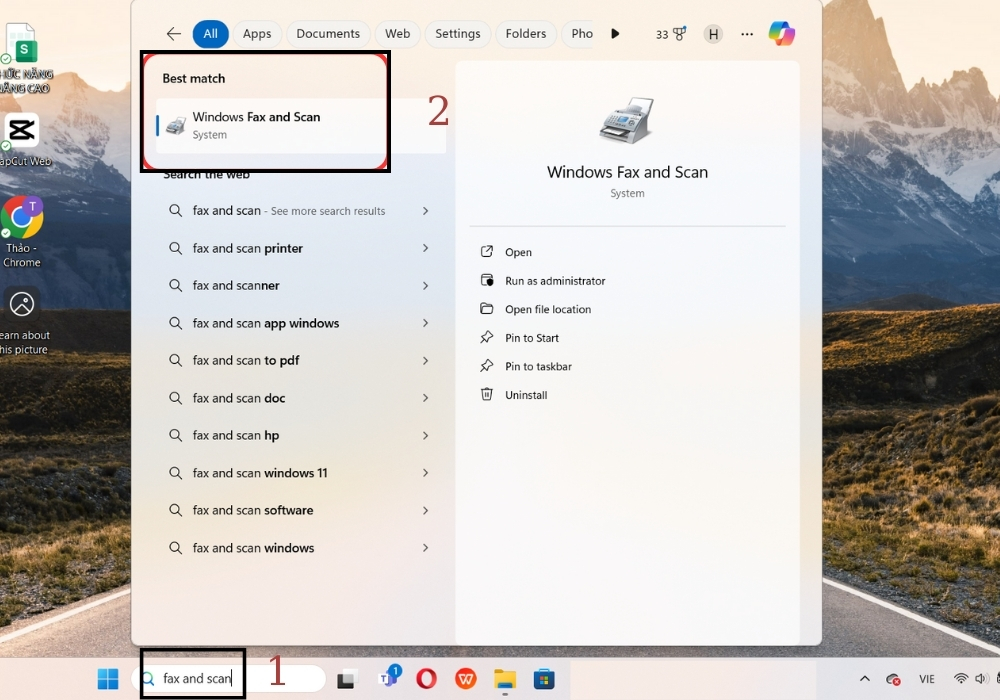Expand 'fax and scan - See more search results' arrow
Screen dimensions: 1000x700
pyautogui.click(x=425, y=211)
